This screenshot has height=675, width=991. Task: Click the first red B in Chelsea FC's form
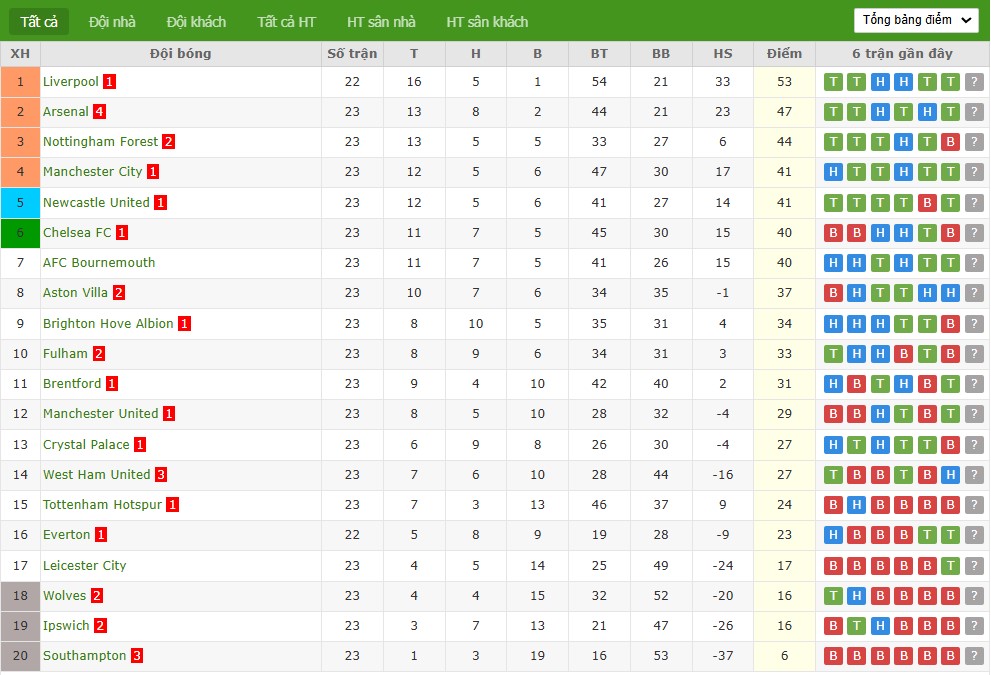pos(832,233)
